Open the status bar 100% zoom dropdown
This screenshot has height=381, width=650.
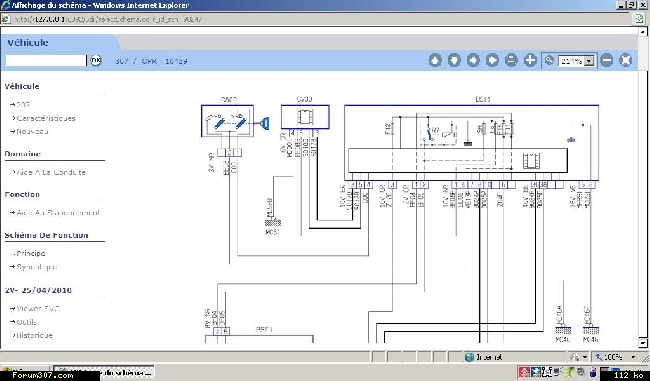point(633,357)
